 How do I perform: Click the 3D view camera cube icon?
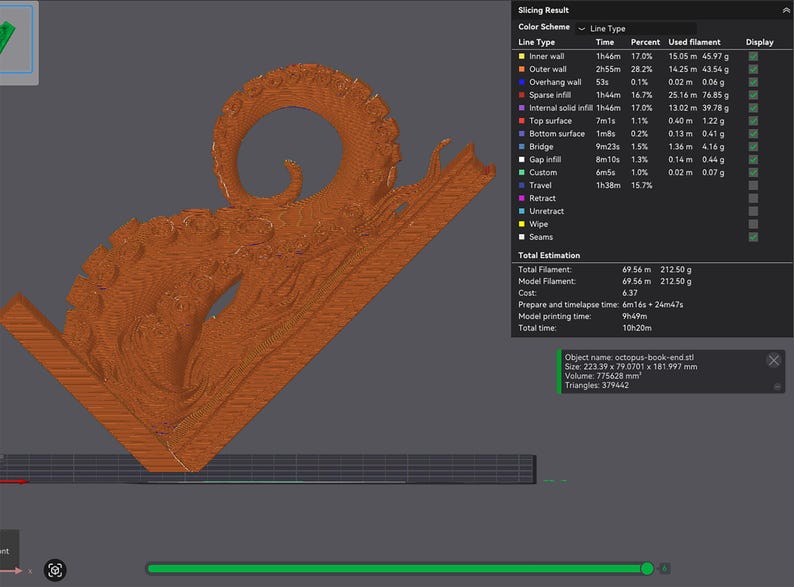click(x=55, y=570)
